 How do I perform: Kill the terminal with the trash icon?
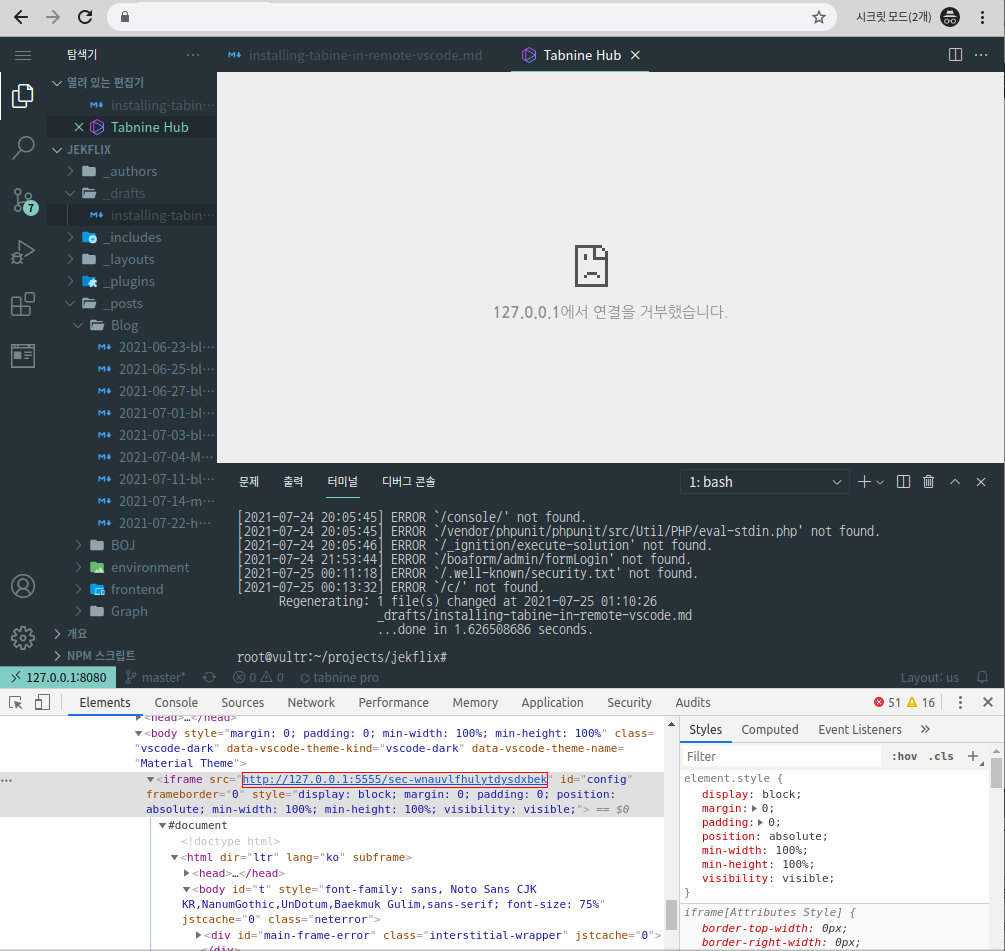[x=928, y=481]
